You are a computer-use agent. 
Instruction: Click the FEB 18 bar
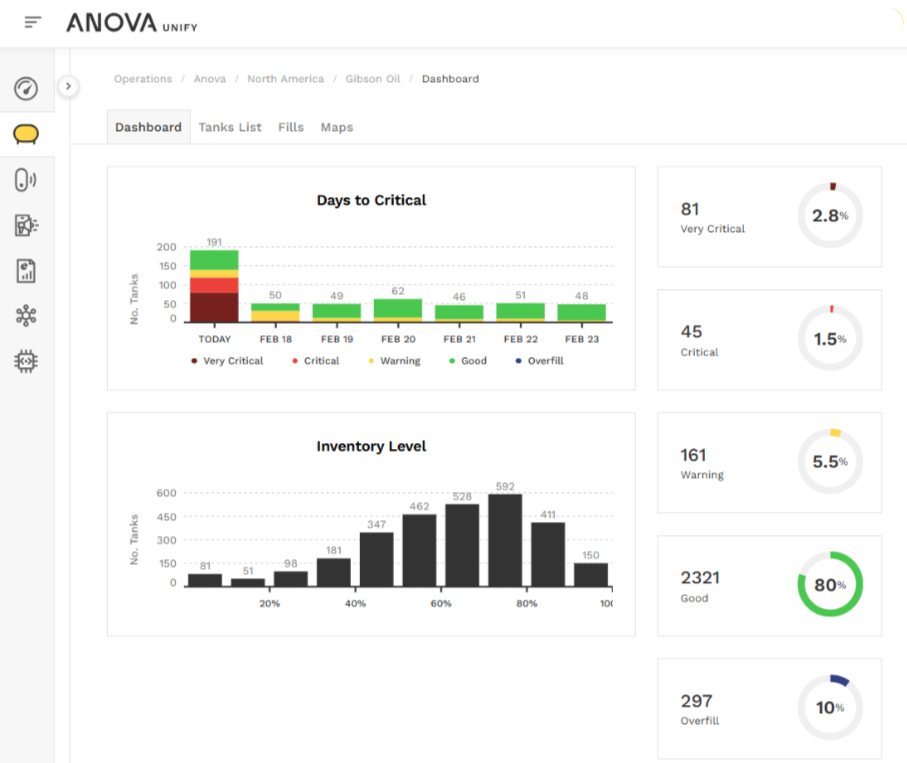[275, 312]
